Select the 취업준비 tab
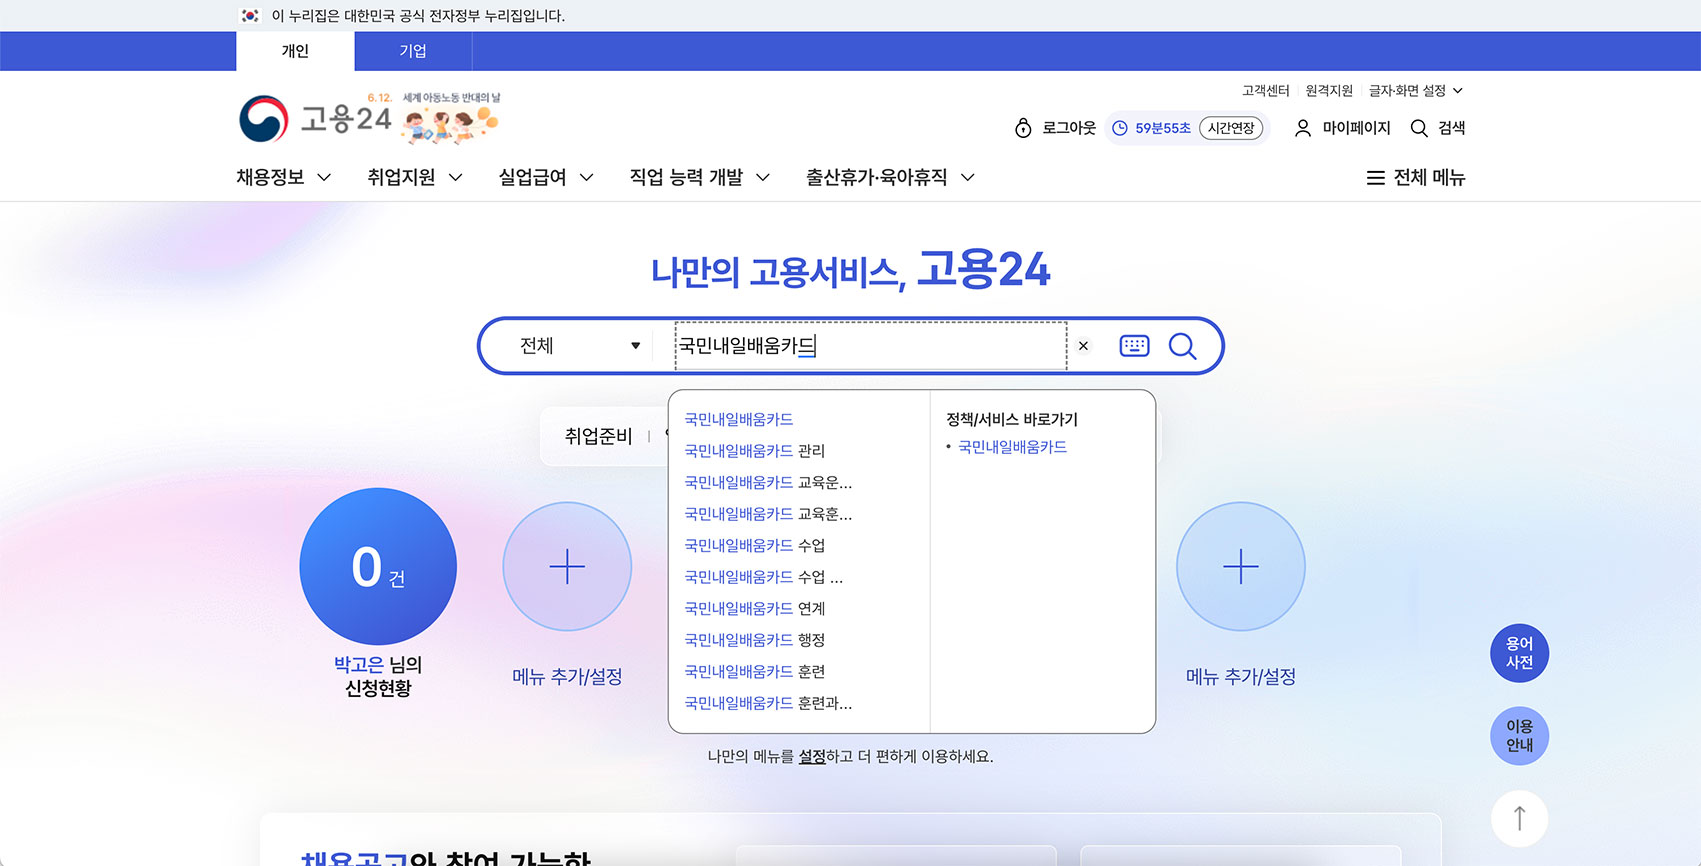The image size is (1701, 866). coord(598,436)
